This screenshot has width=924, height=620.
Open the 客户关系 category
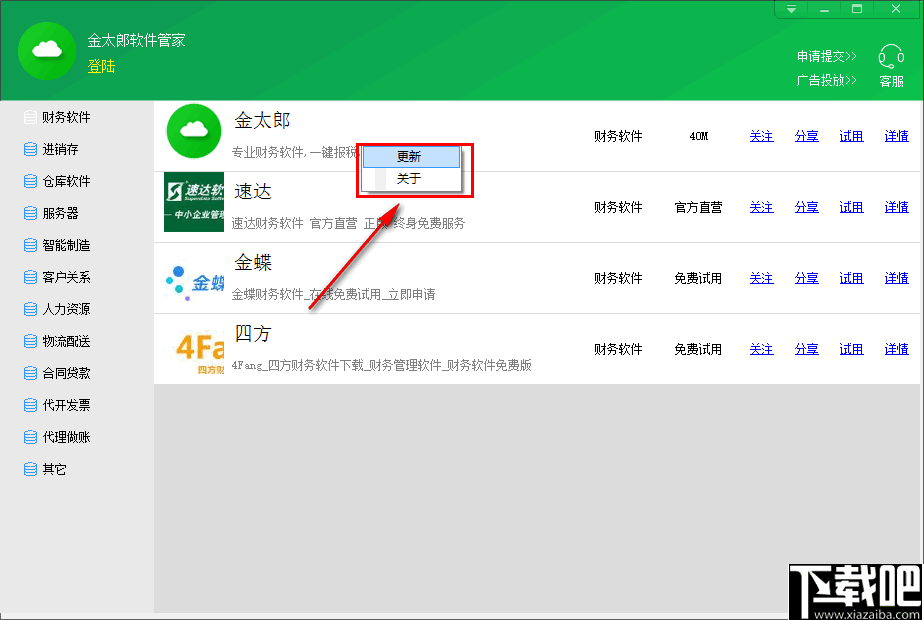pyautogui.click(x=66, y=277)
